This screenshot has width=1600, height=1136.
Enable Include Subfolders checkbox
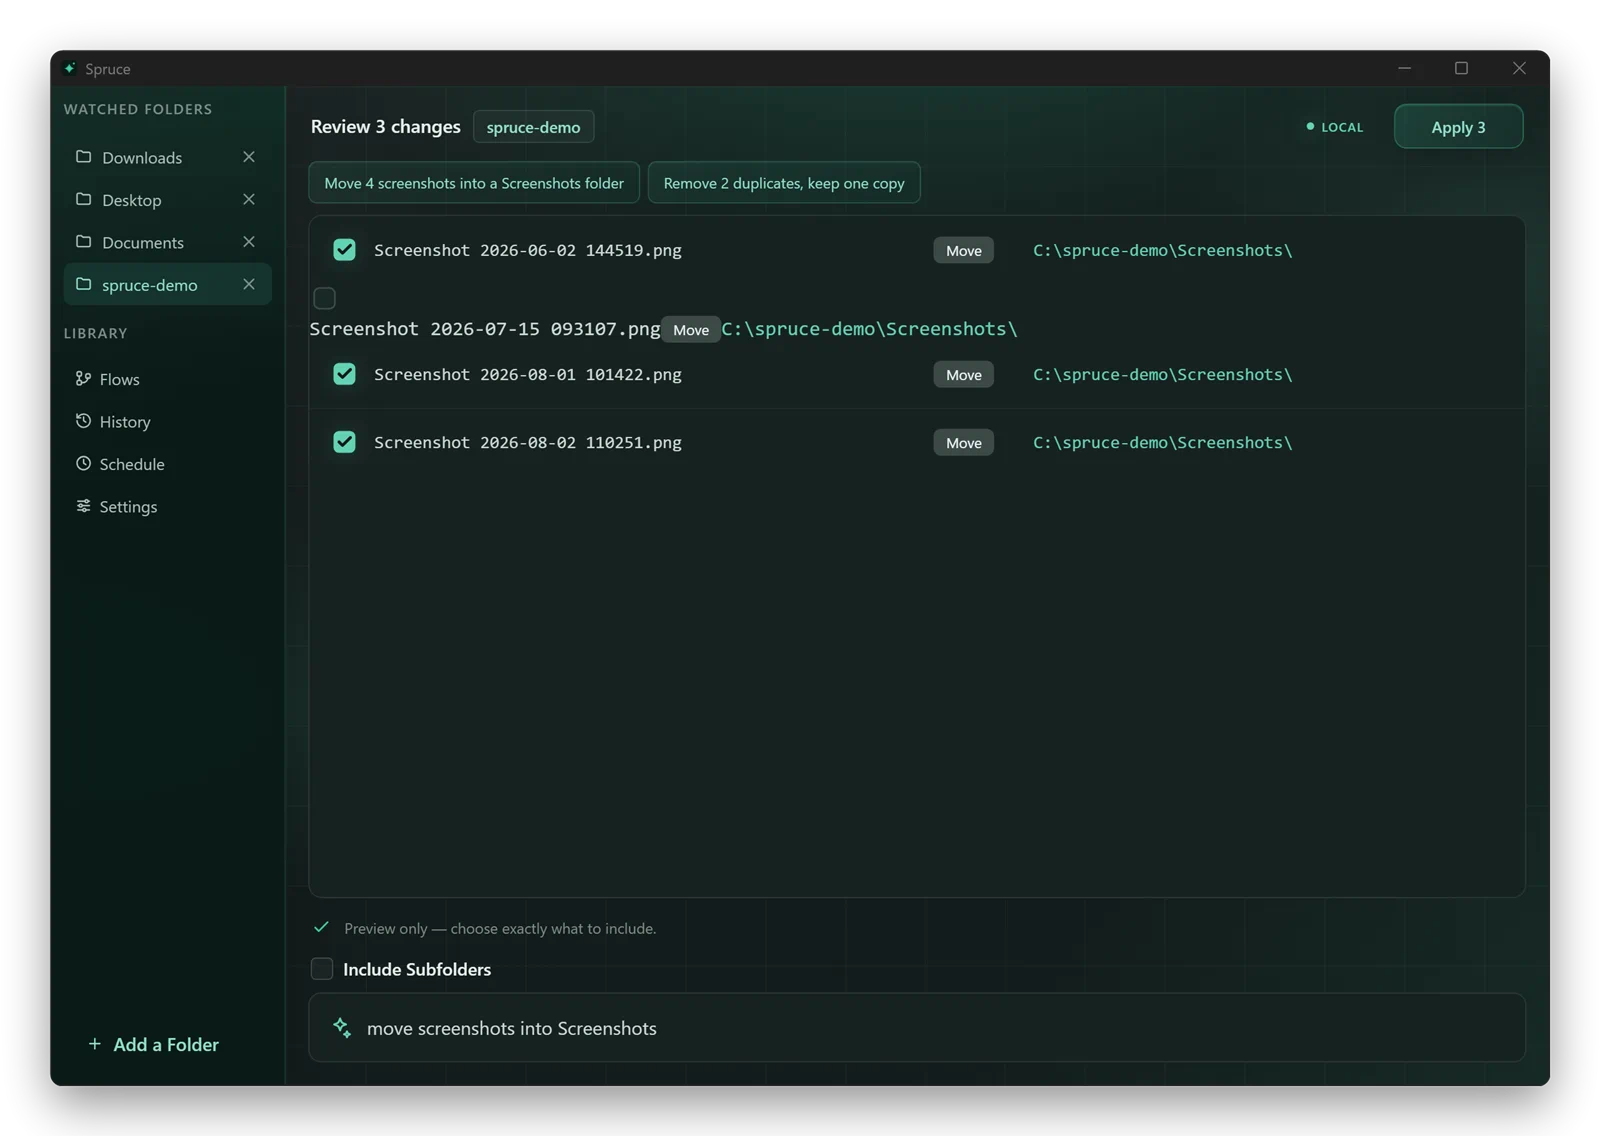(322, 968)
